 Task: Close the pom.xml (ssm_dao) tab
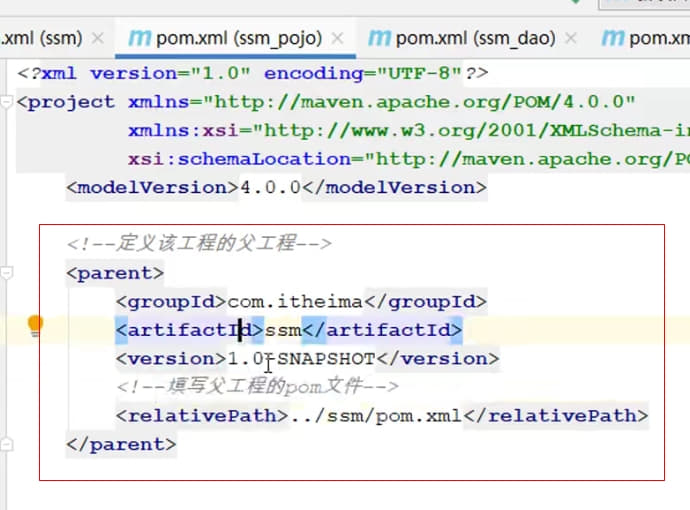tap(571, 39)
